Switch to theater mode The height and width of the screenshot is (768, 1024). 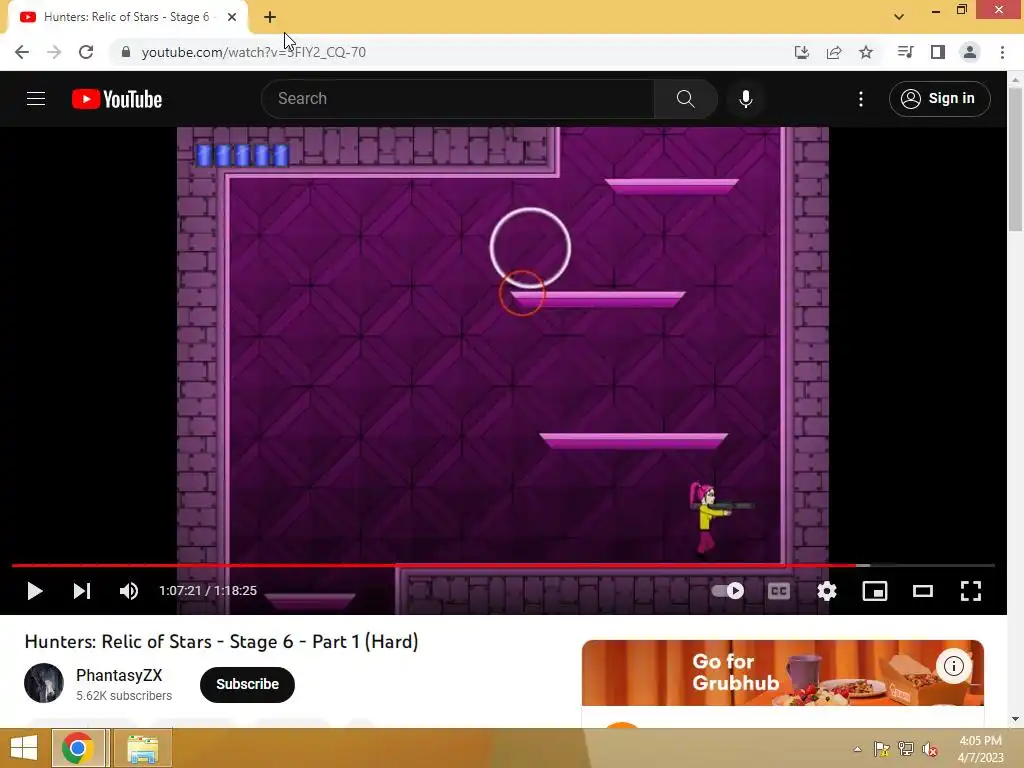923,591
